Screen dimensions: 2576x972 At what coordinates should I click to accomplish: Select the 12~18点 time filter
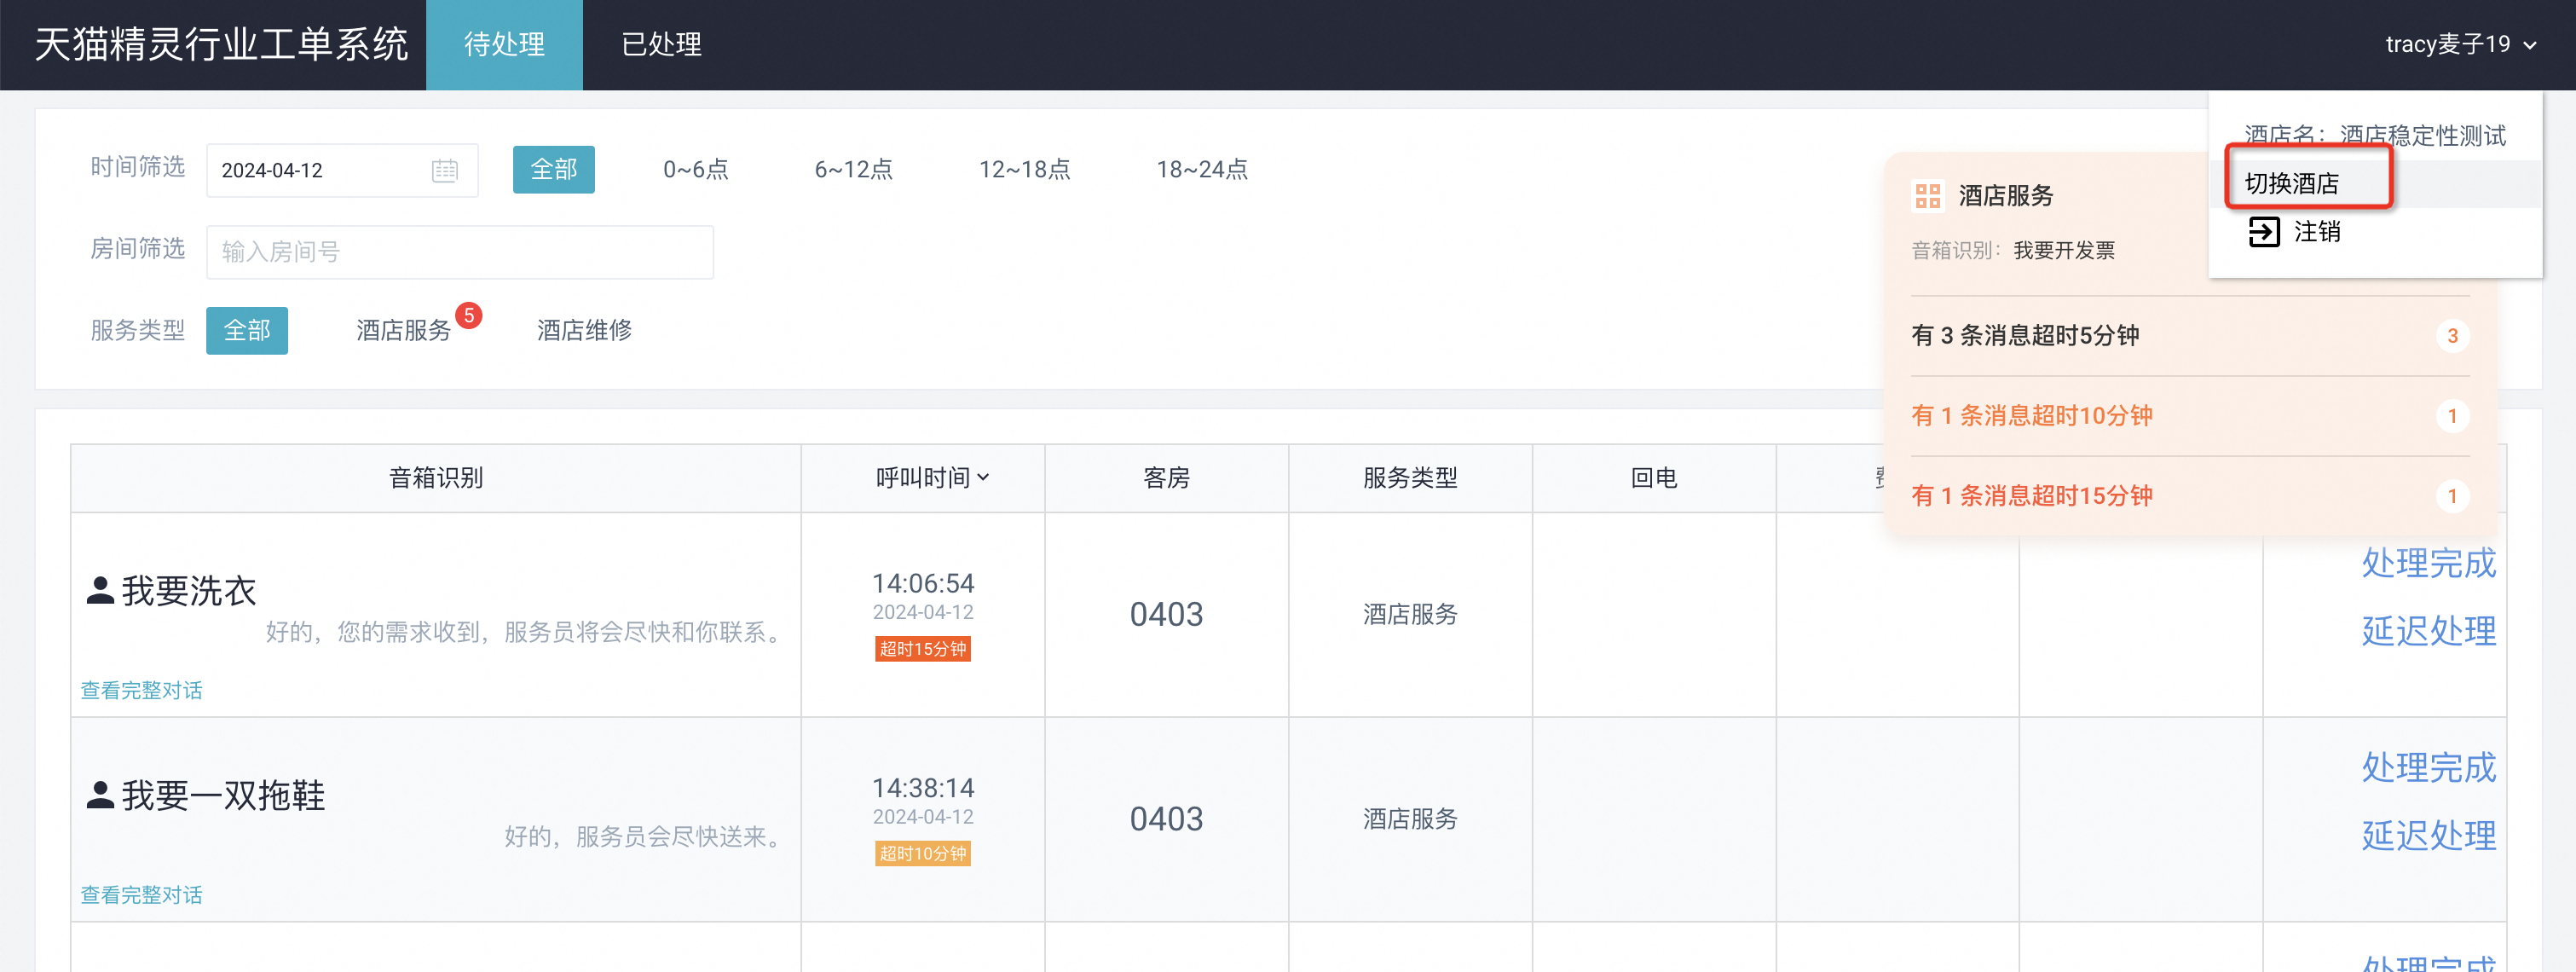click(1023, 170)
